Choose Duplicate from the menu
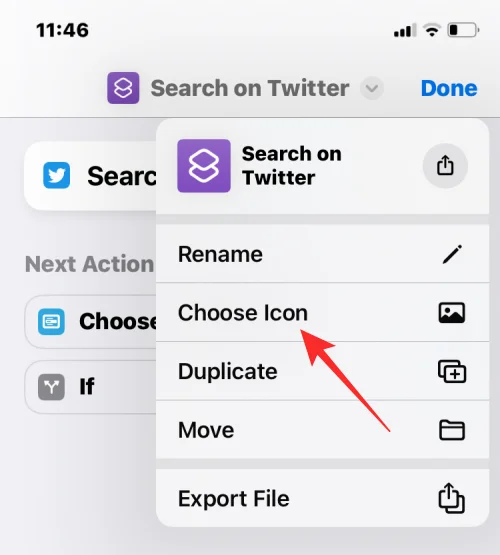Screen dimensions: 500x555 point(322,371)
